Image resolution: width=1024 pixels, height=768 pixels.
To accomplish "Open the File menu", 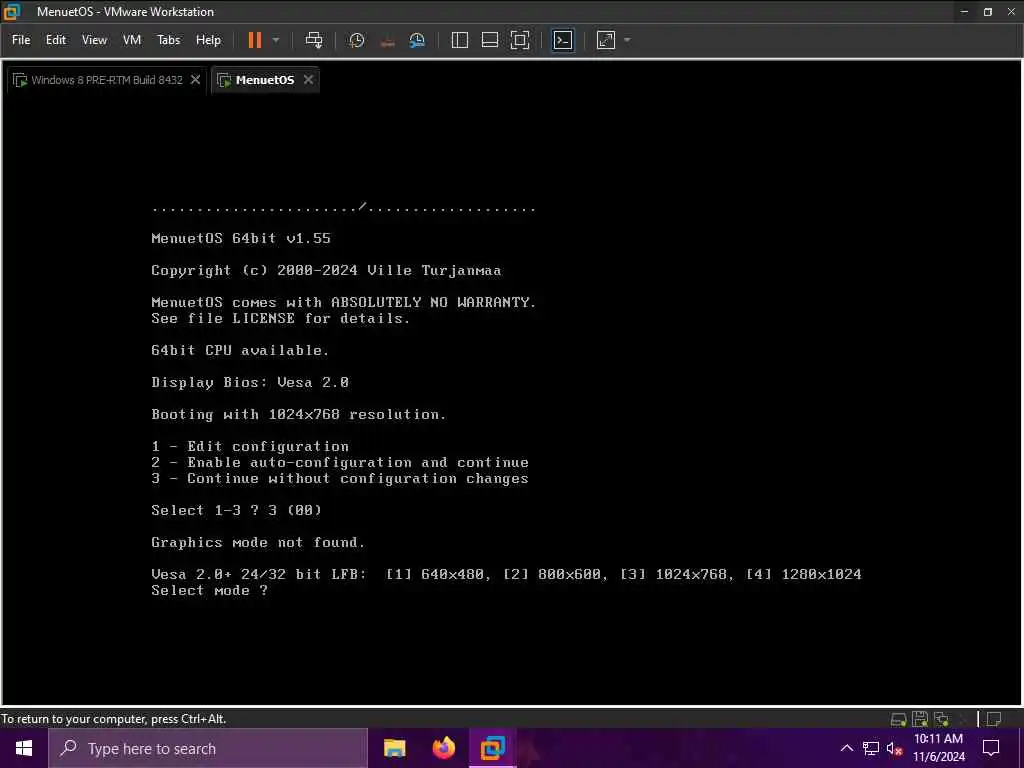I will (21, 40).
